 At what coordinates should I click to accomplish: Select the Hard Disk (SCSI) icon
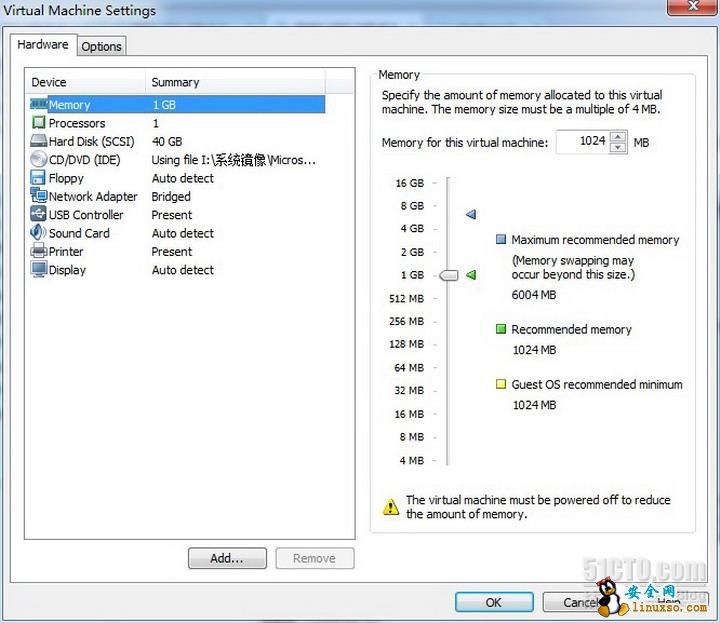[x=39, y=142]
